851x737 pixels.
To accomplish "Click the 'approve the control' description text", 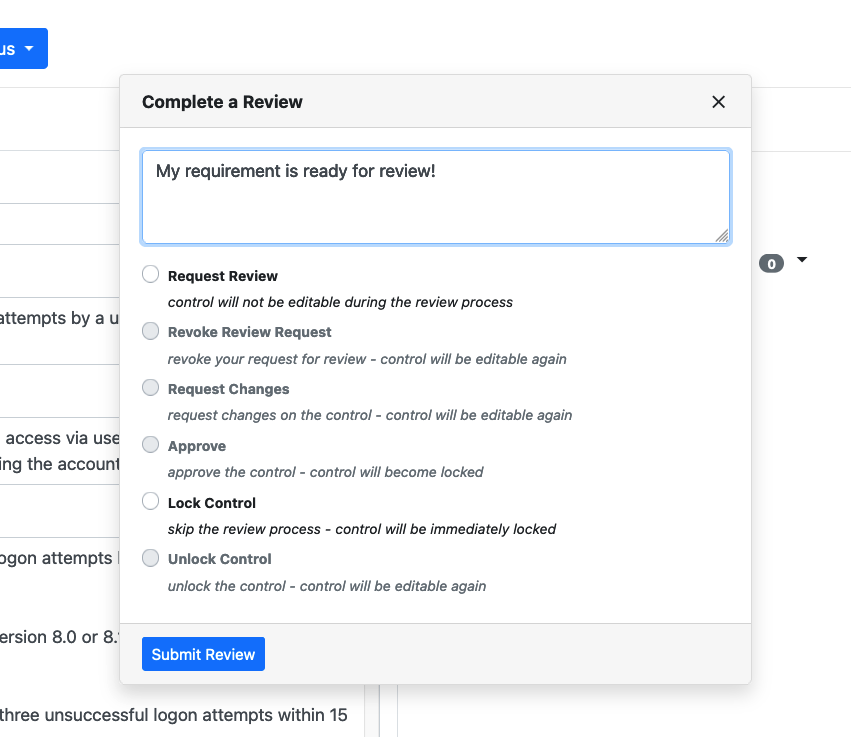I will pos(325,472).
